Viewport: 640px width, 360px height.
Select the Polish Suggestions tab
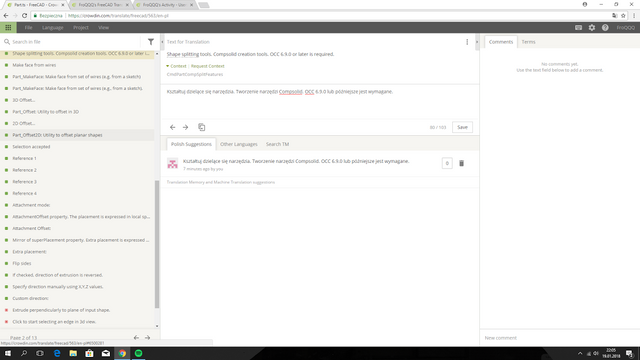coord(191,144)
